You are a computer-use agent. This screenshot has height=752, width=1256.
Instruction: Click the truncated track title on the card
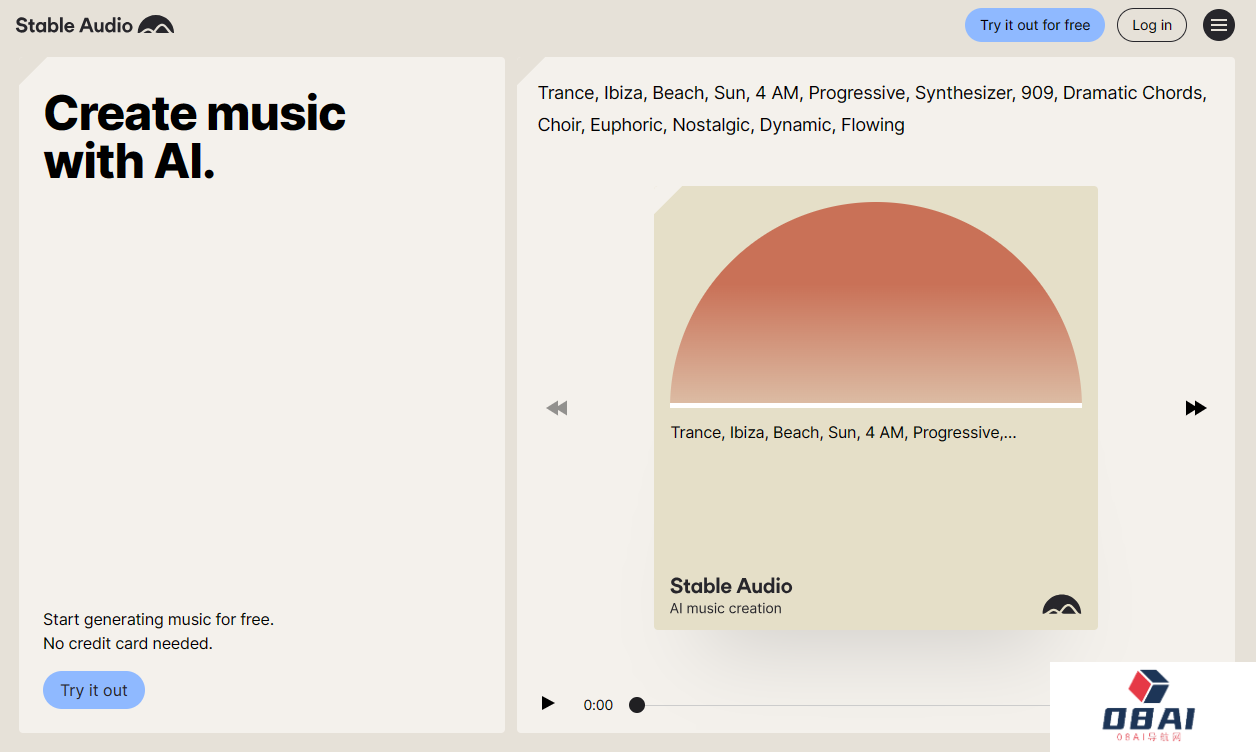(x=843, y=432)
